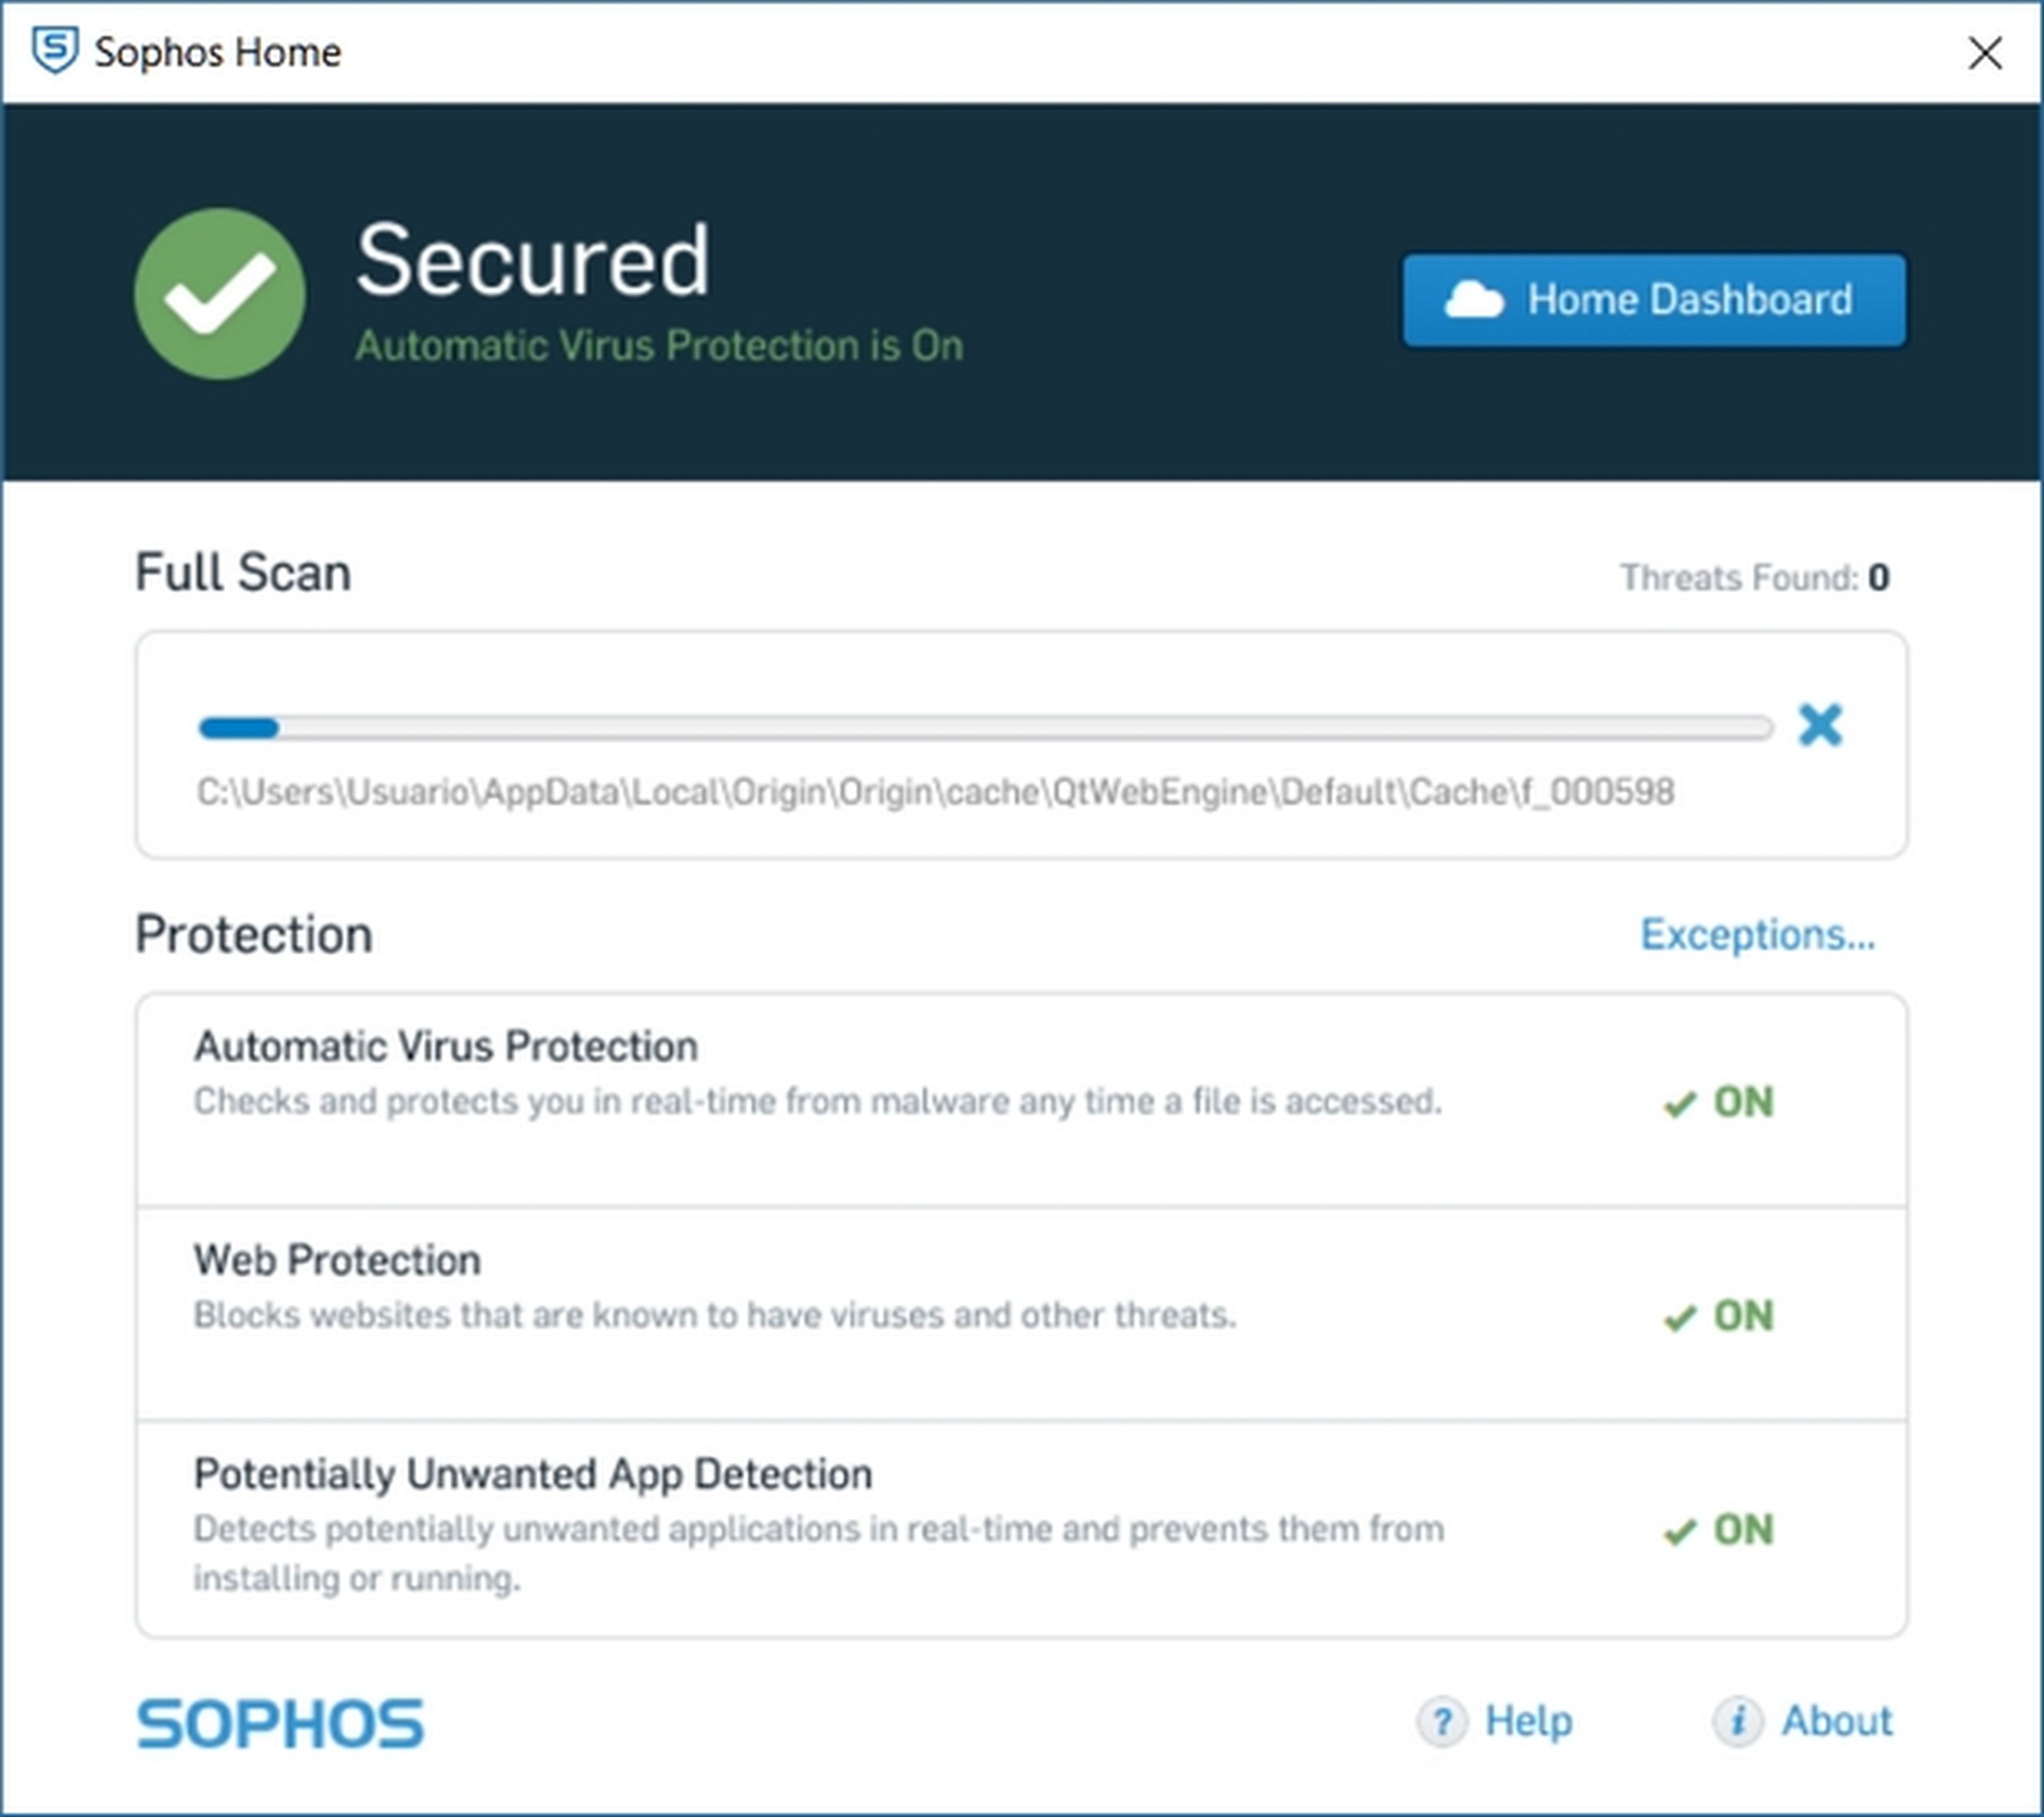Open the About link
The width and height of the screenshot is (2044, 1817).
tap(1836, 1721)
